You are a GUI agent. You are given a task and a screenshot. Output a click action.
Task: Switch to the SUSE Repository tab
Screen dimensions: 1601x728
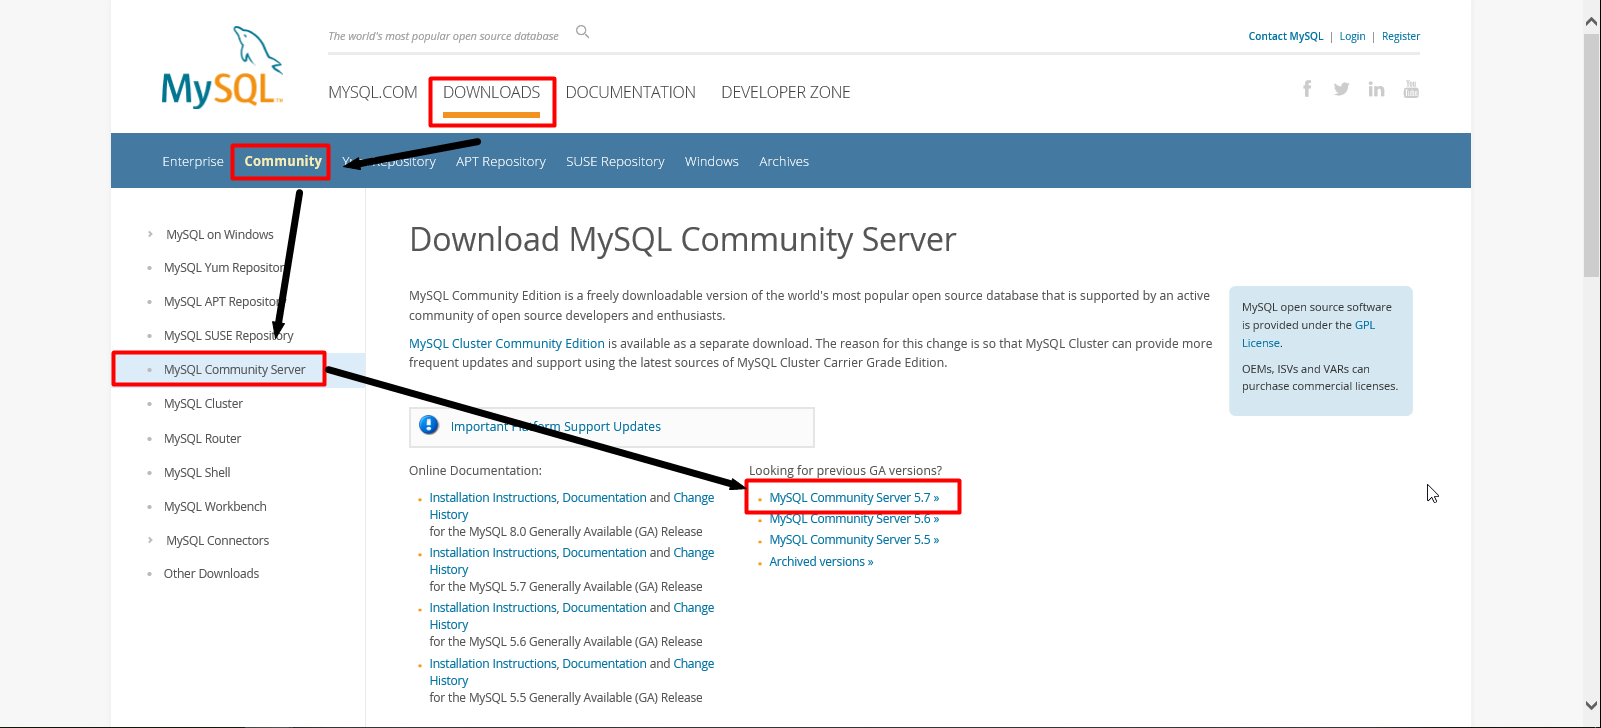click(615, 161)
